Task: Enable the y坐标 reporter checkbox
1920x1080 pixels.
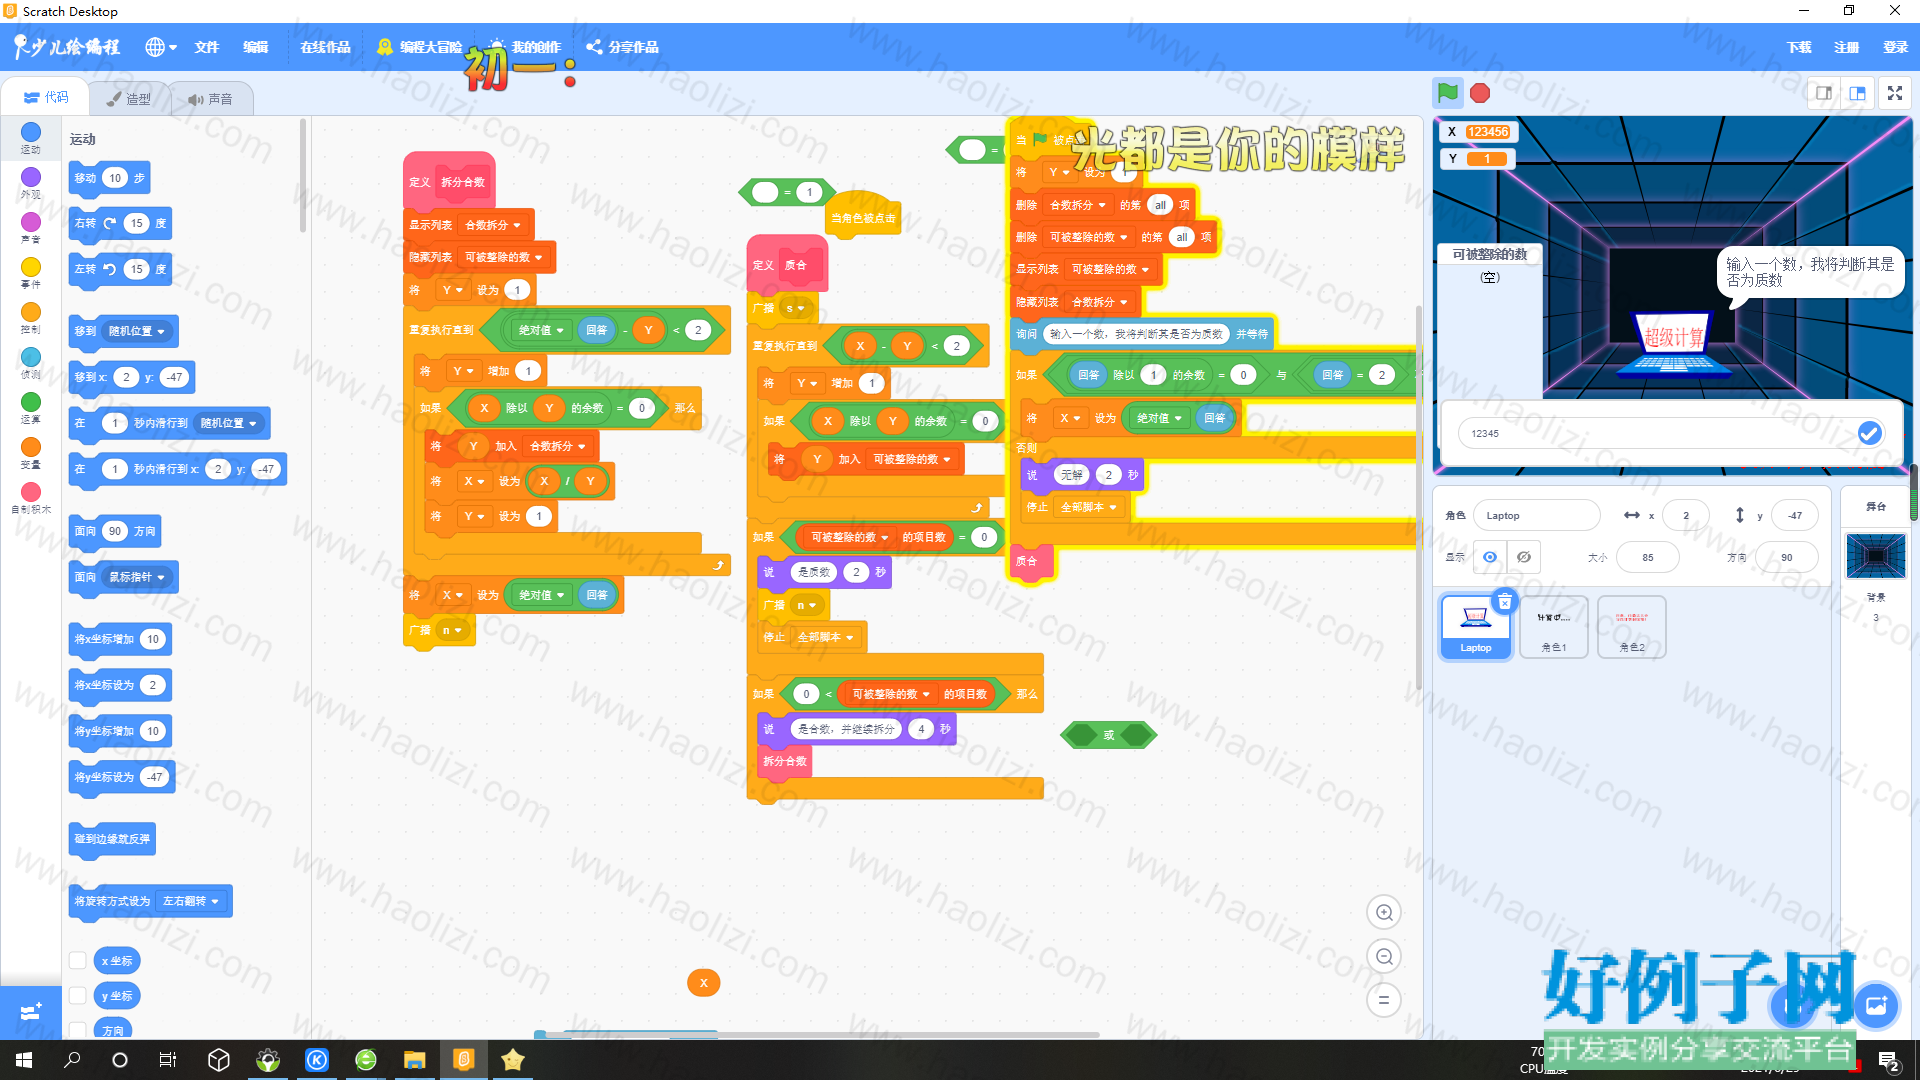Action: [77, 995]
